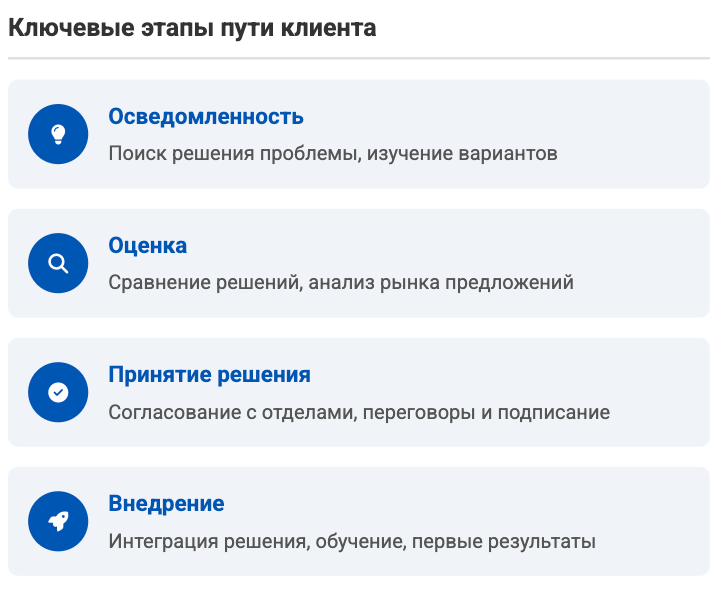Select the Осведомленность heading
This screenshot has height=594, width=724.
coord(206,116)
